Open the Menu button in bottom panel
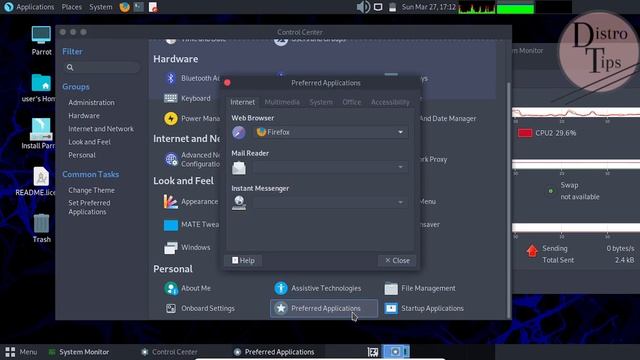This screenshot has width=640, height=360. click(21, 352)
